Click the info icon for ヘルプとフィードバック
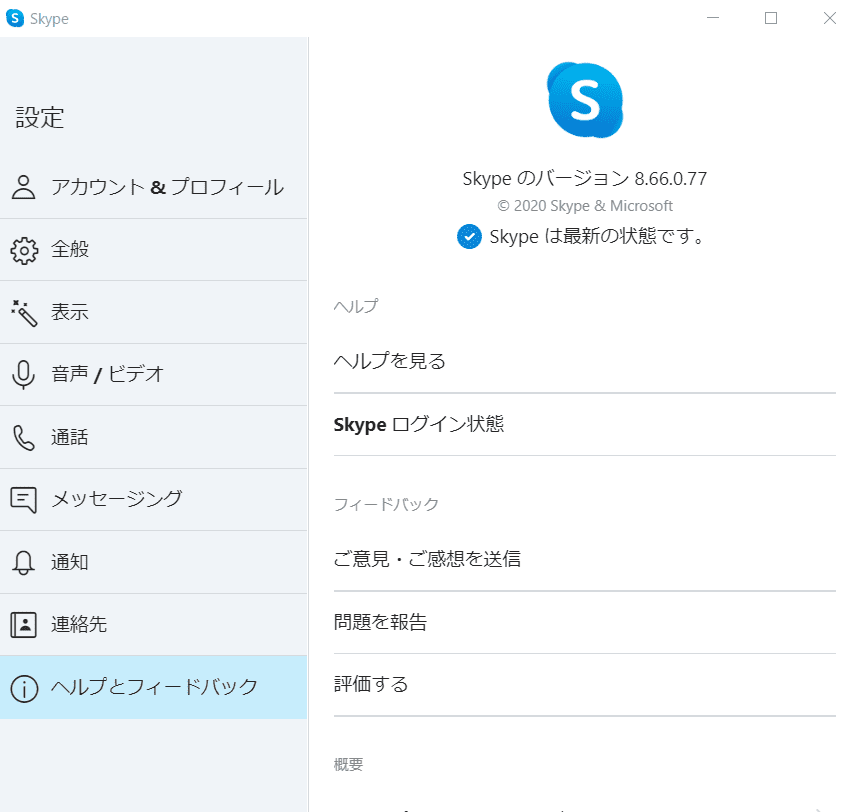The width and height of the screenshot is (855, 812). [x=24, y=687]
